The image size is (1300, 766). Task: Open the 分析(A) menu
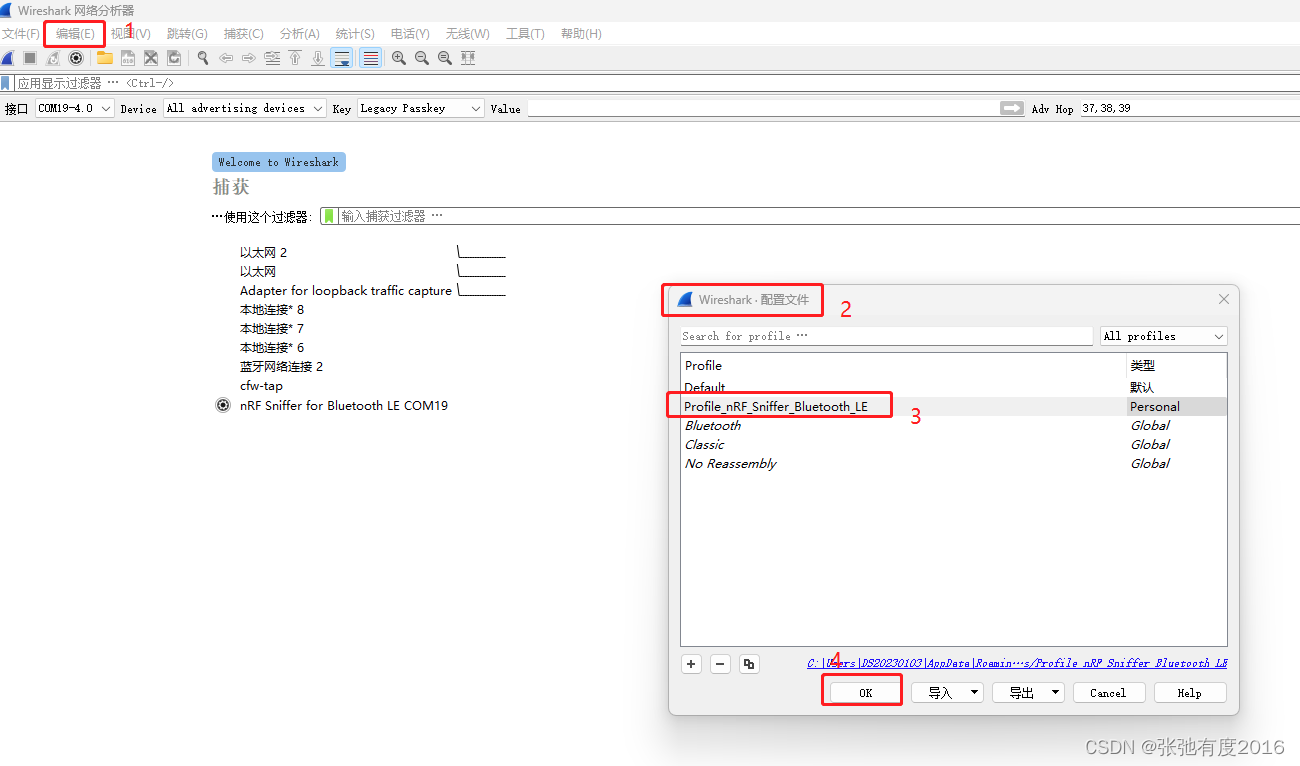point(300,33)
